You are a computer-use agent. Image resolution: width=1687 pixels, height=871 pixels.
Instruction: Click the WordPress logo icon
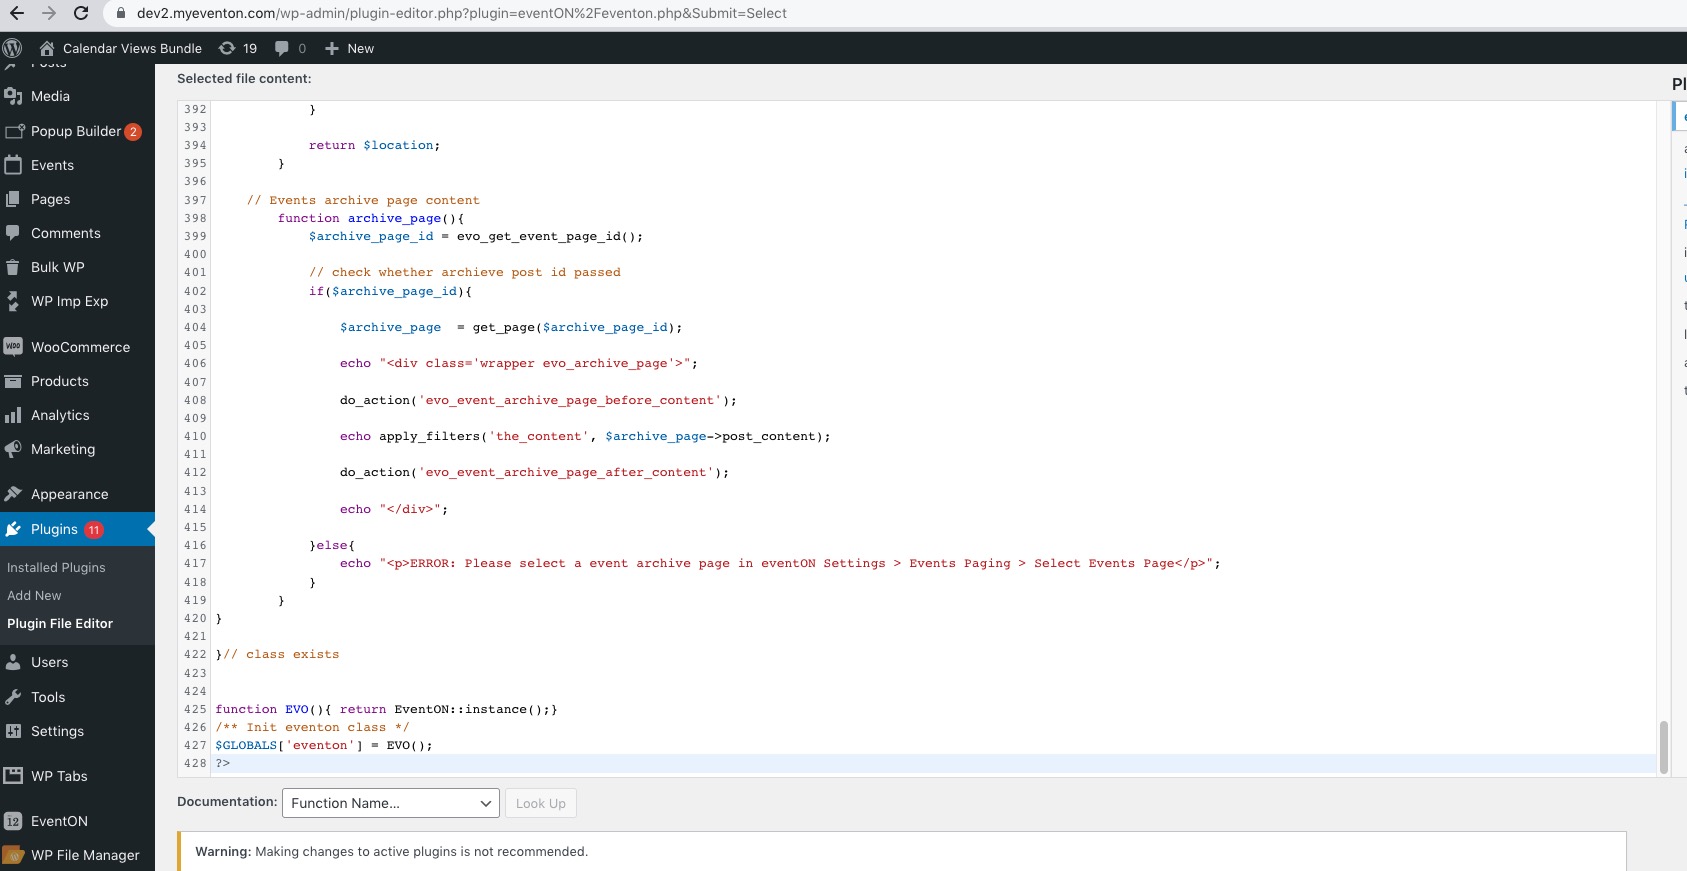coord(12,48)
